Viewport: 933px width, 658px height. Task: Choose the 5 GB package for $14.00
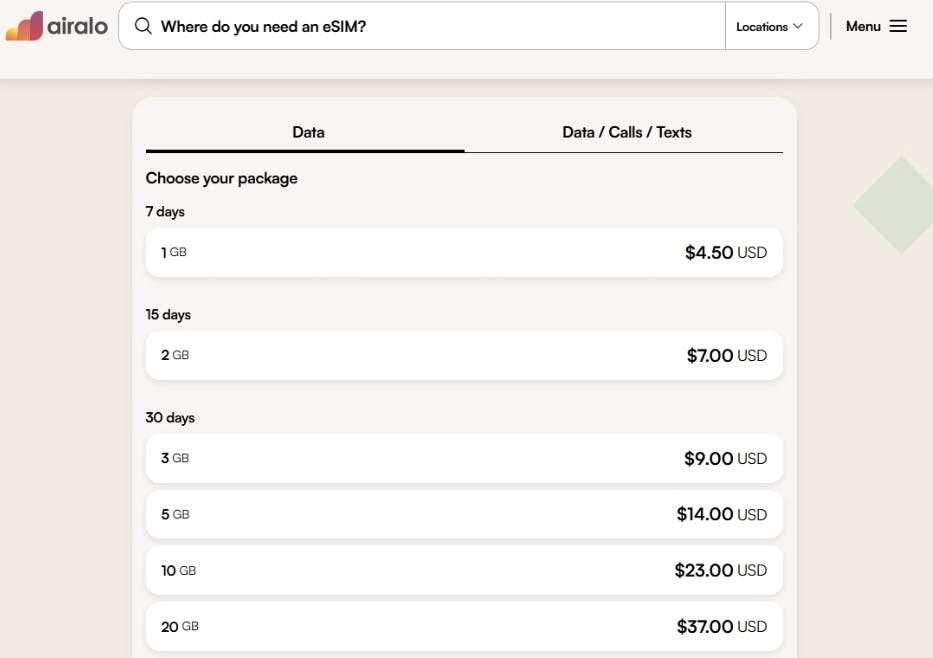(x=464, y=514)
